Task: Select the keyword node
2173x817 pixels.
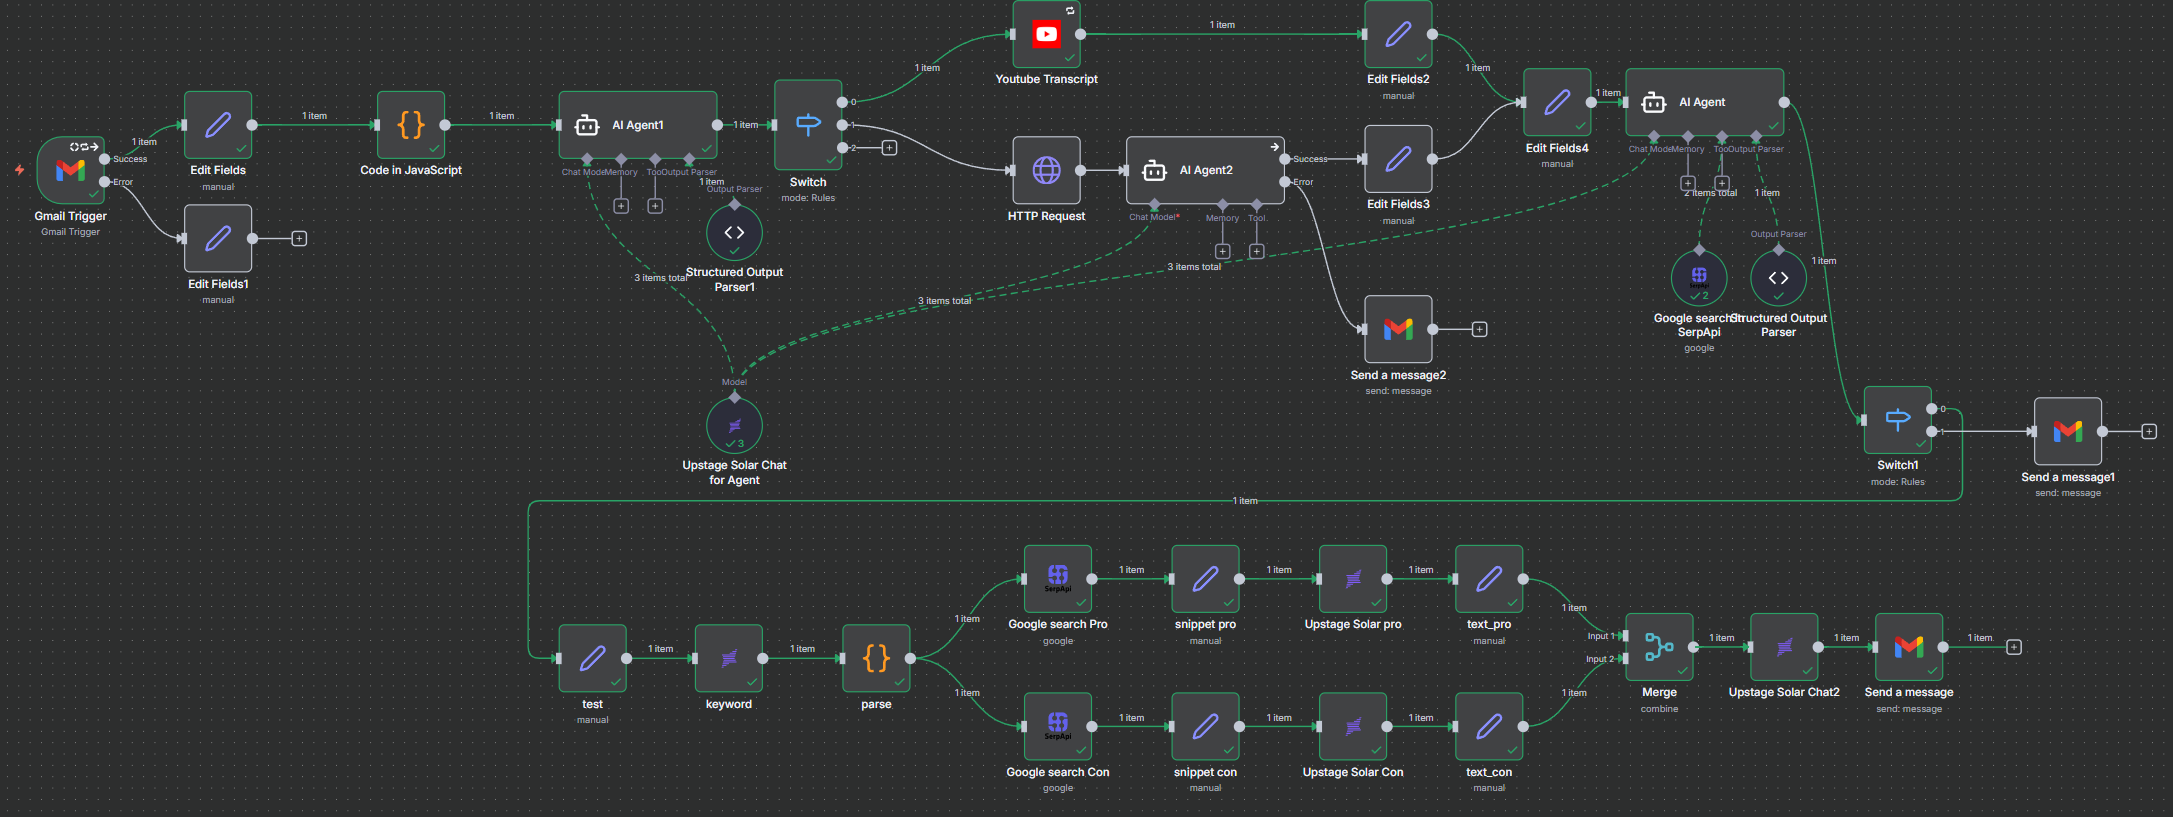Action: tap(729, 658)
